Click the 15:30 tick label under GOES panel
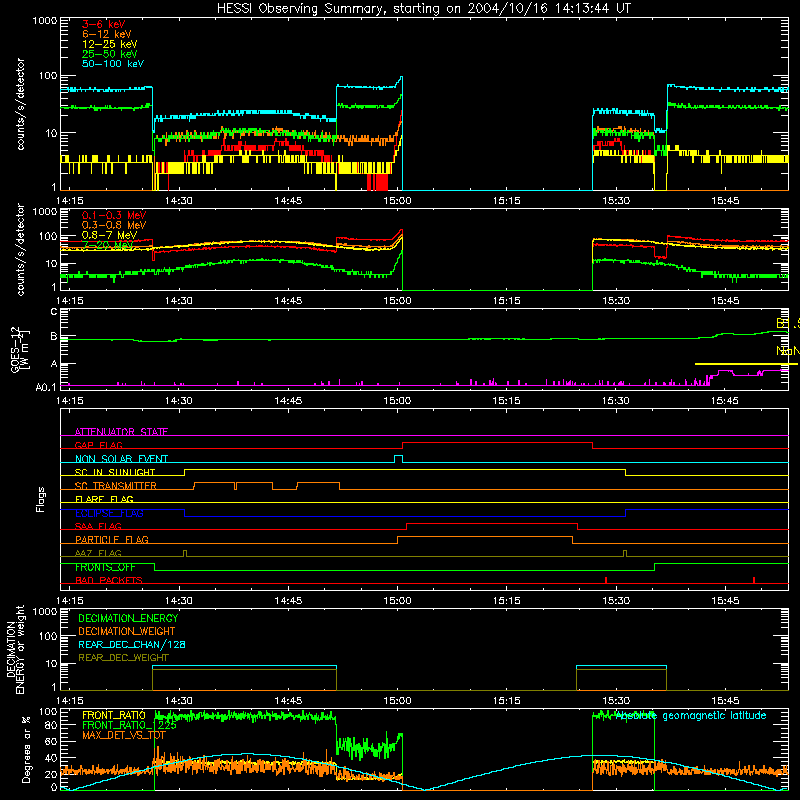This screenshot has width=800, height=800. coord(616,401)
